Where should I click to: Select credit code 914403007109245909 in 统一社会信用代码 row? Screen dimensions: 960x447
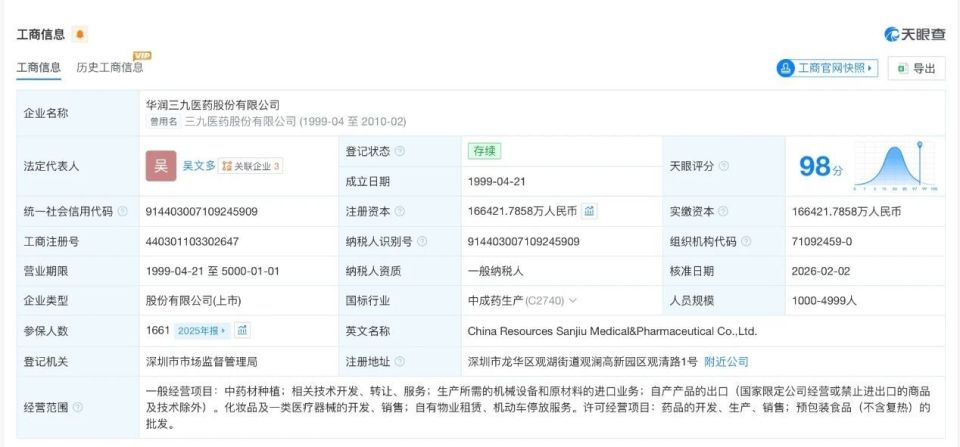[201, 212]
